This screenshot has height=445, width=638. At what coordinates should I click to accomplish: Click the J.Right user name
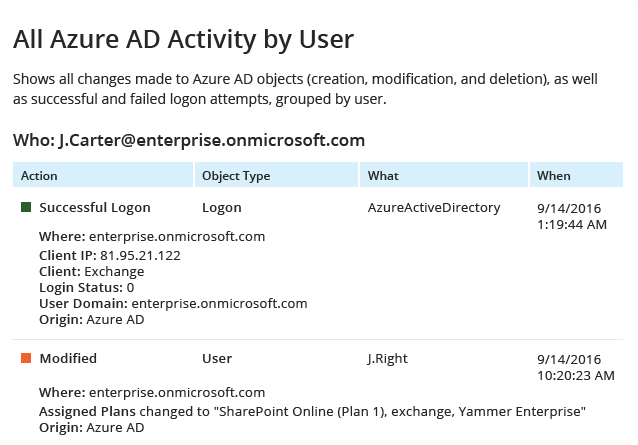point(390,358)
